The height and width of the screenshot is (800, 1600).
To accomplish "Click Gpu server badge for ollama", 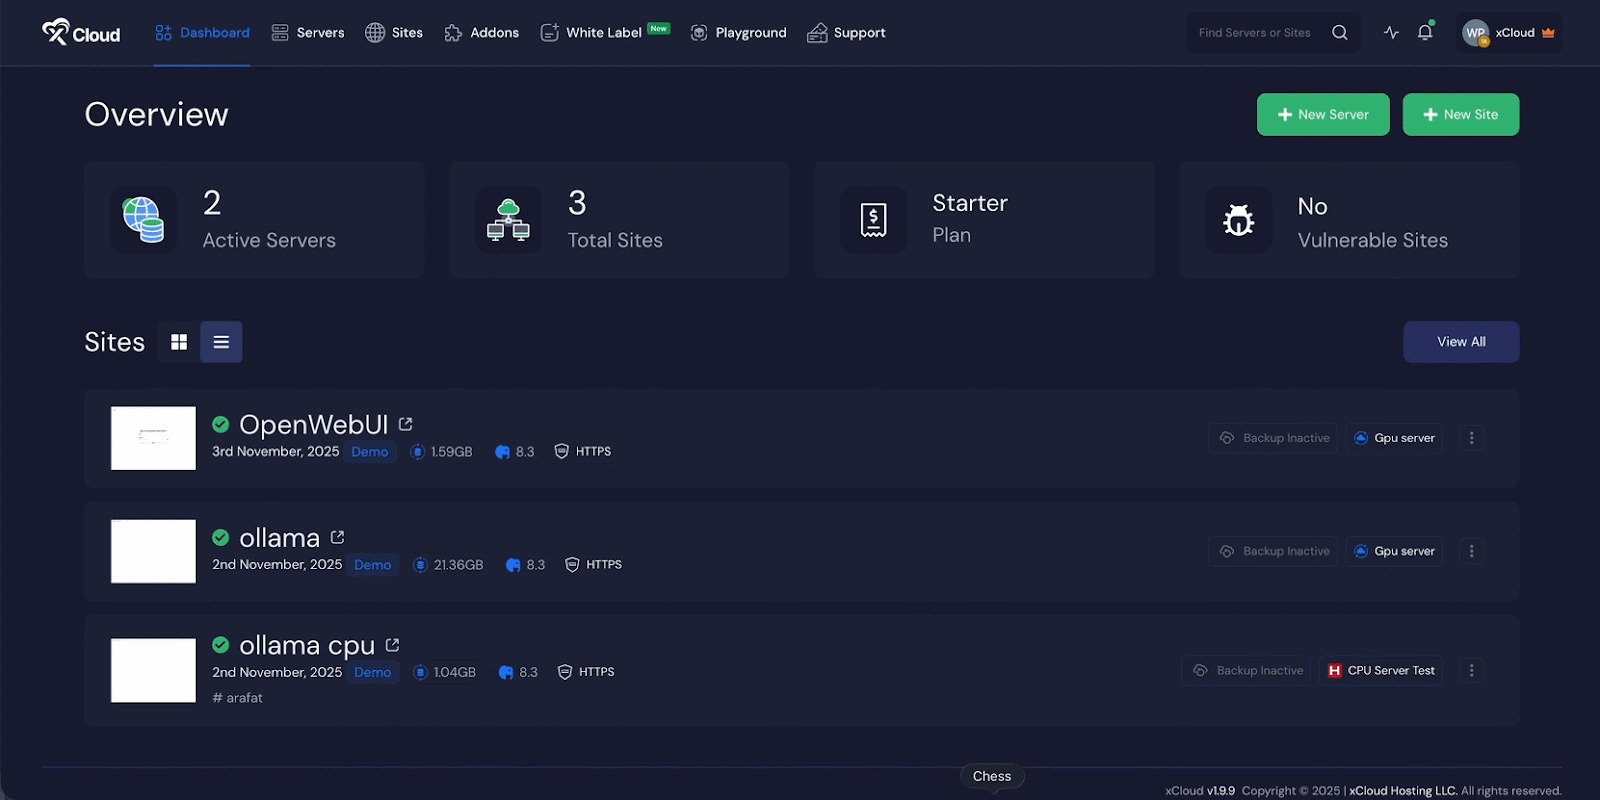I will [x=1394, y=551].
